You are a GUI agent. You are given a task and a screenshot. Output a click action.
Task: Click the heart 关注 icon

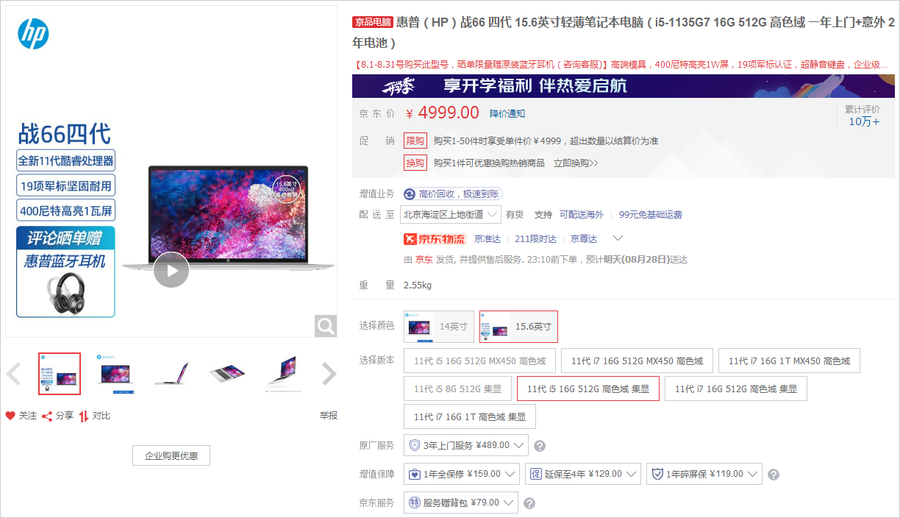point(11,415)
